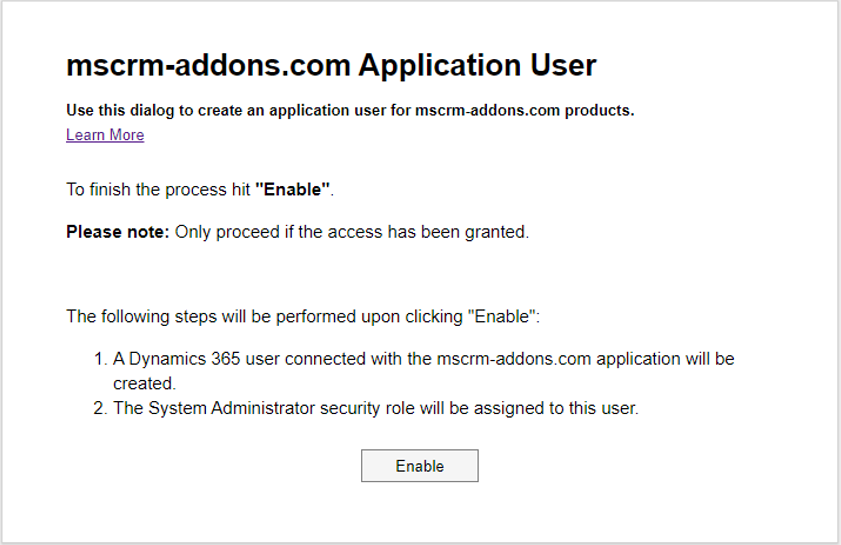Click the numeral 2 list marker

(100, 408)
